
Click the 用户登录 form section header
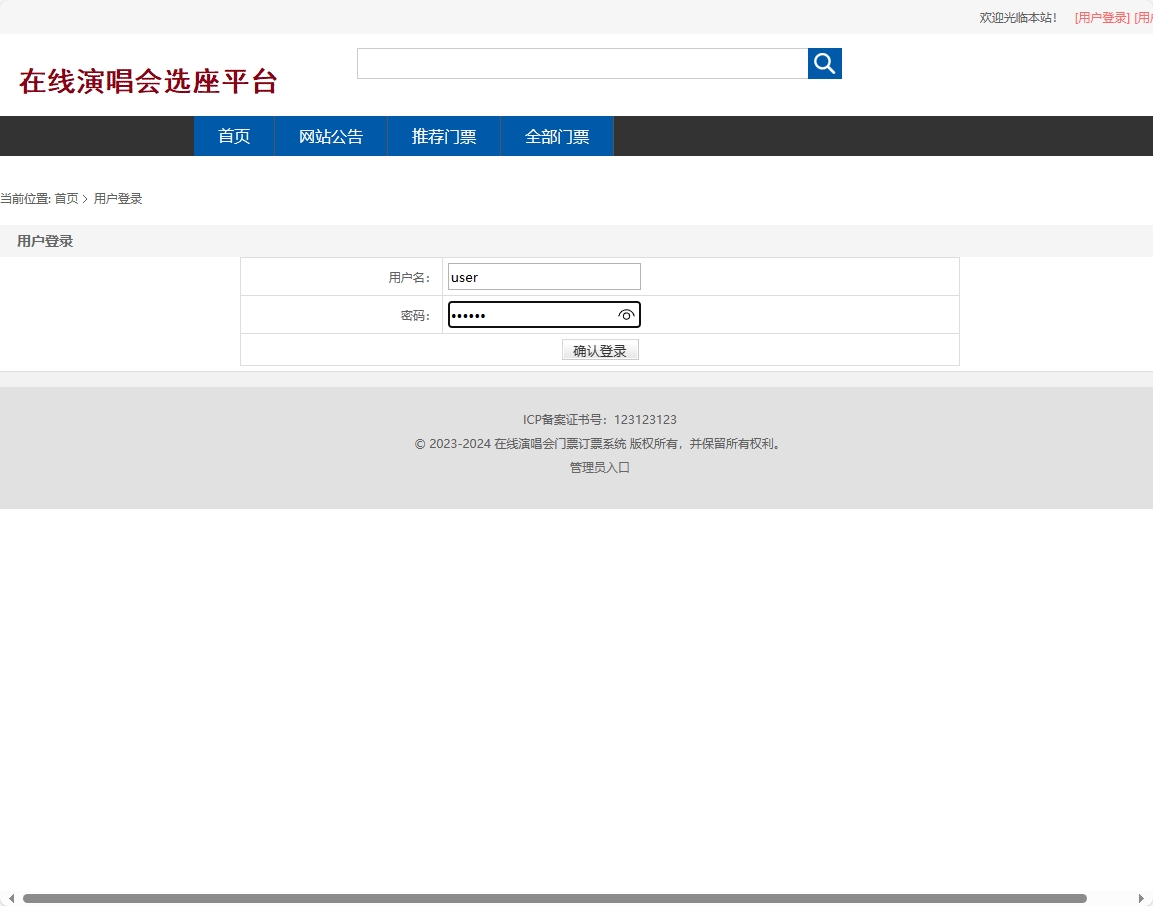44,241
